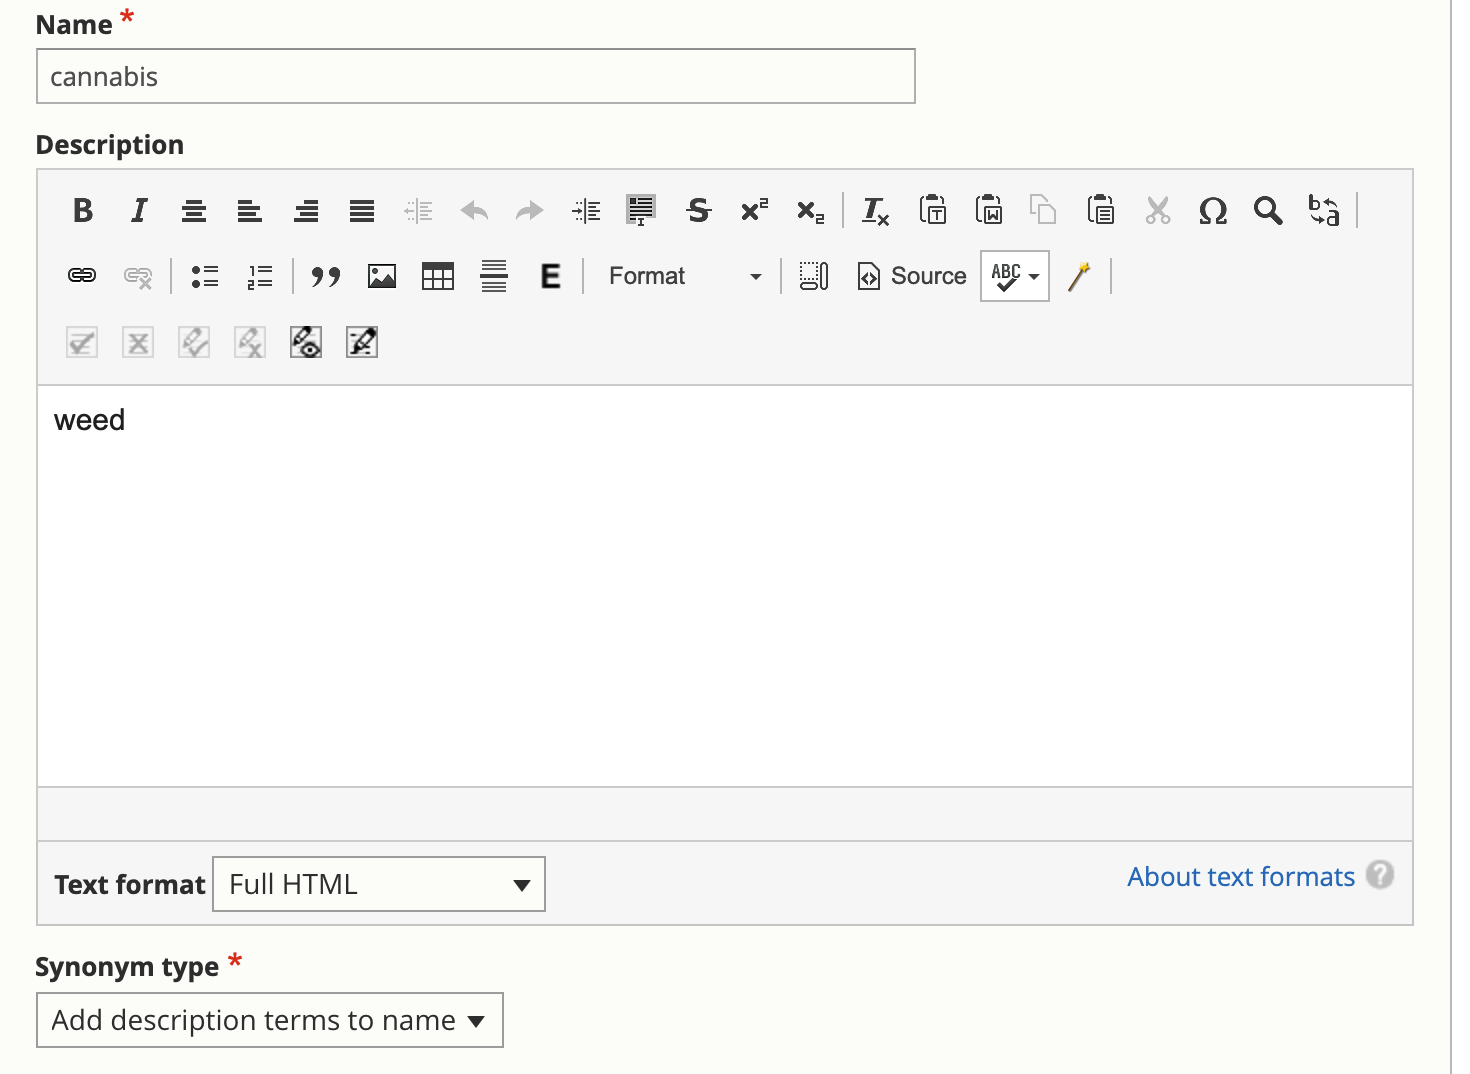Insert a numbered list

click(260, 276)
